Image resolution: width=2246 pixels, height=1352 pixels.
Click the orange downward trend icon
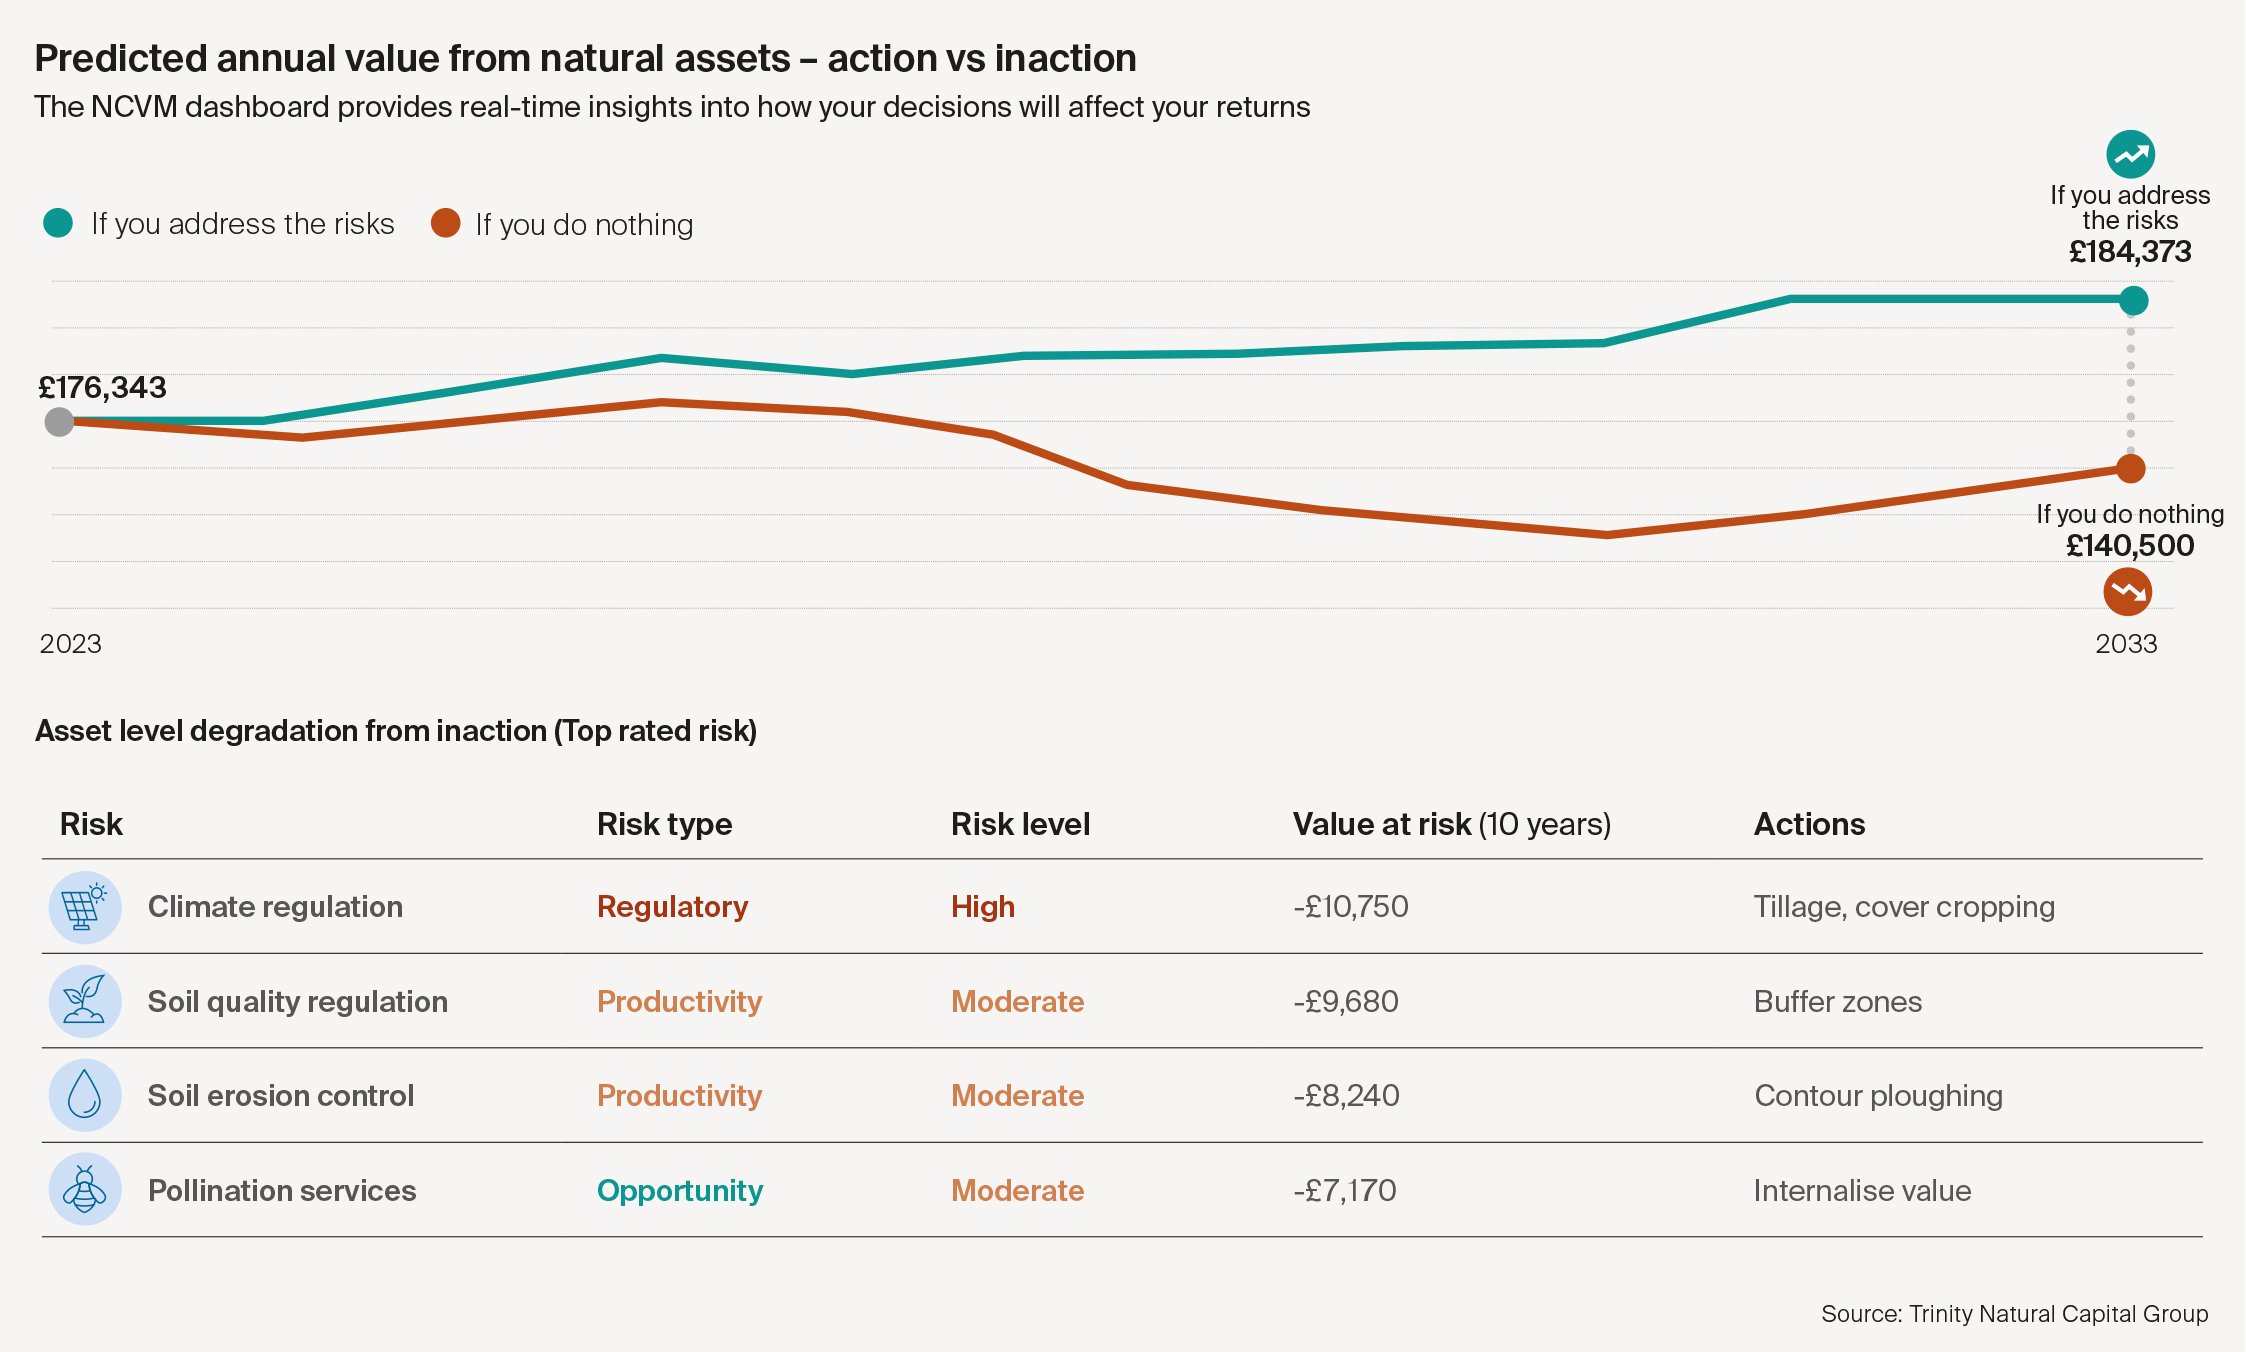coord(2127,592)
